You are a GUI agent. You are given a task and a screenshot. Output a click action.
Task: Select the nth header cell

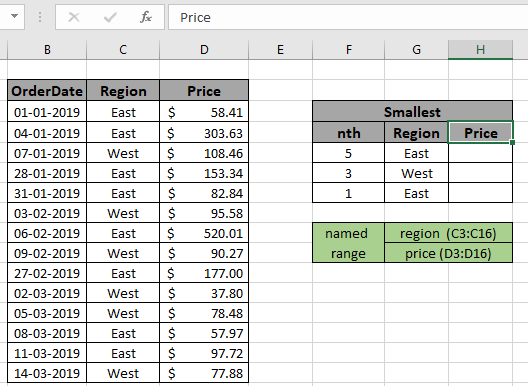point(349,133)
